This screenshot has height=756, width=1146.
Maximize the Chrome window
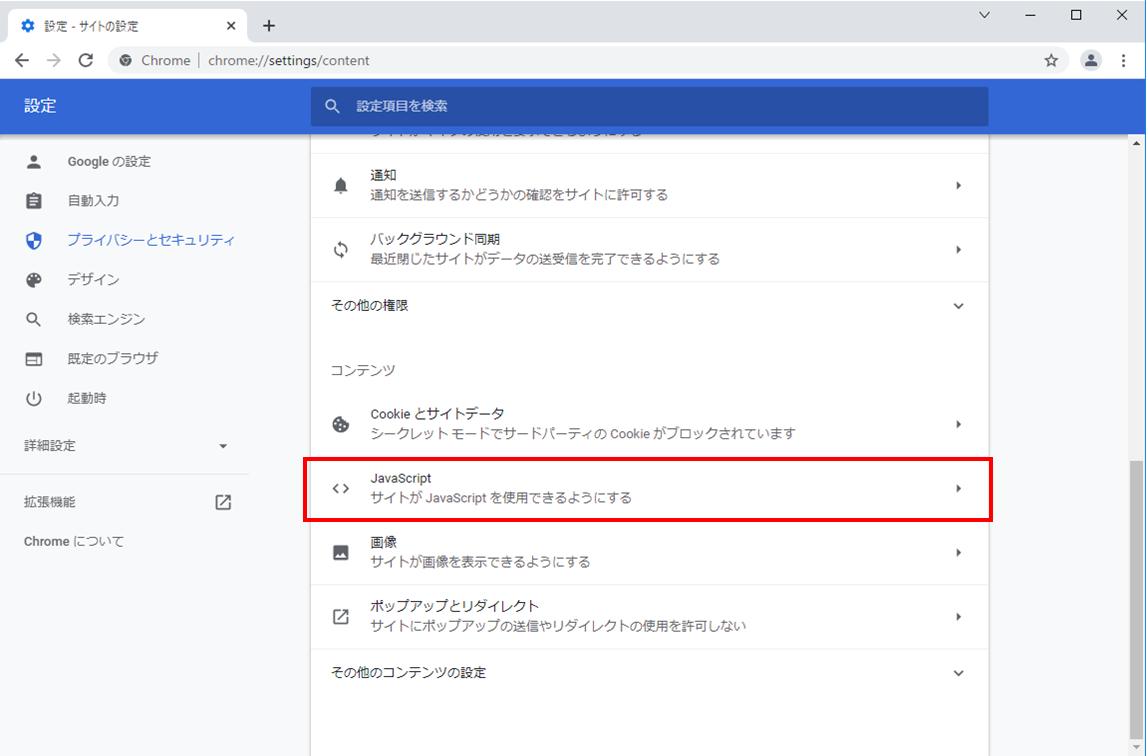click(1076, 15)
